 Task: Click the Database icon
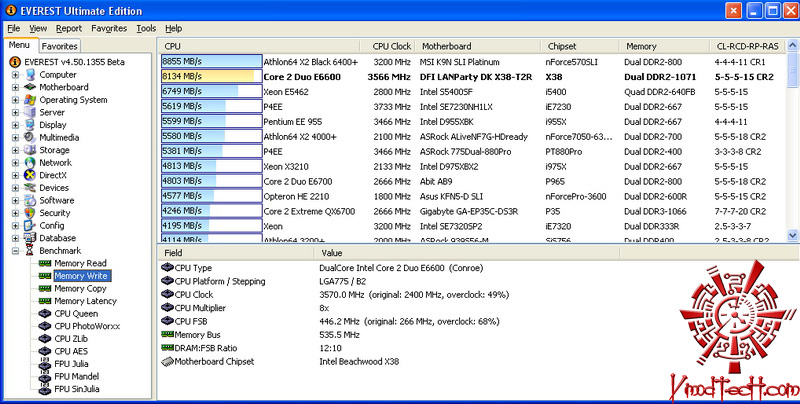tap(30, 238)
